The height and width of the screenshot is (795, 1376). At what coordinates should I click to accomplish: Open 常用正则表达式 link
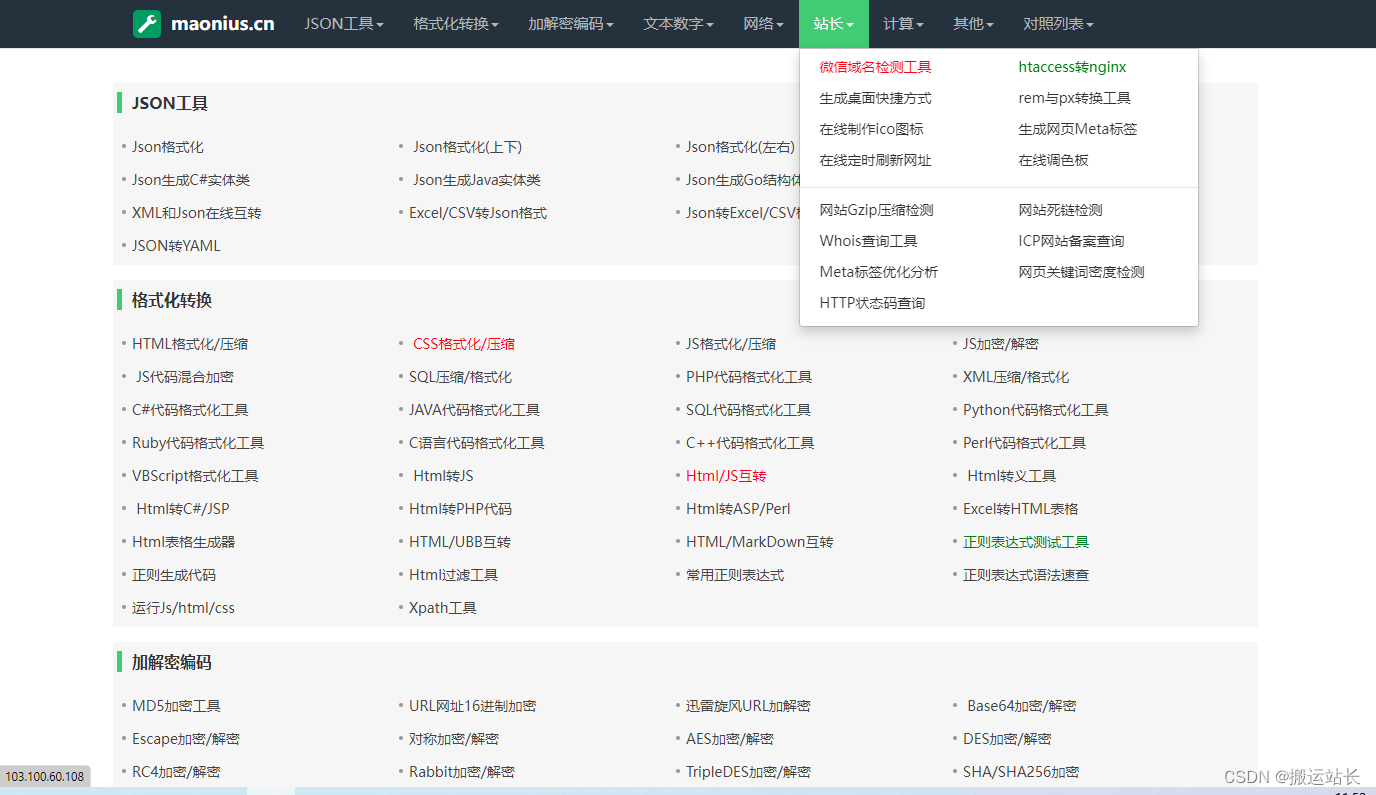(735, 575)
